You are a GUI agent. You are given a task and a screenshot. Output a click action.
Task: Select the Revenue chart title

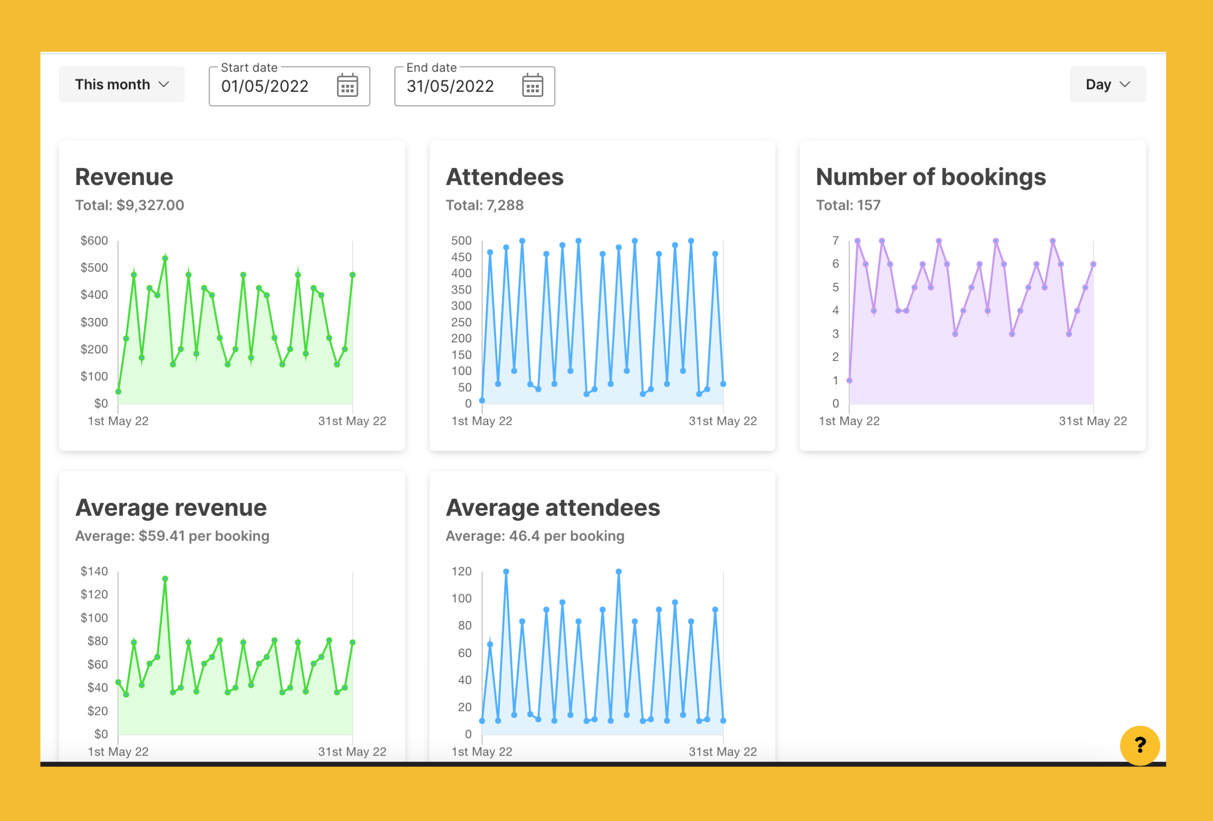coord(124,177)
